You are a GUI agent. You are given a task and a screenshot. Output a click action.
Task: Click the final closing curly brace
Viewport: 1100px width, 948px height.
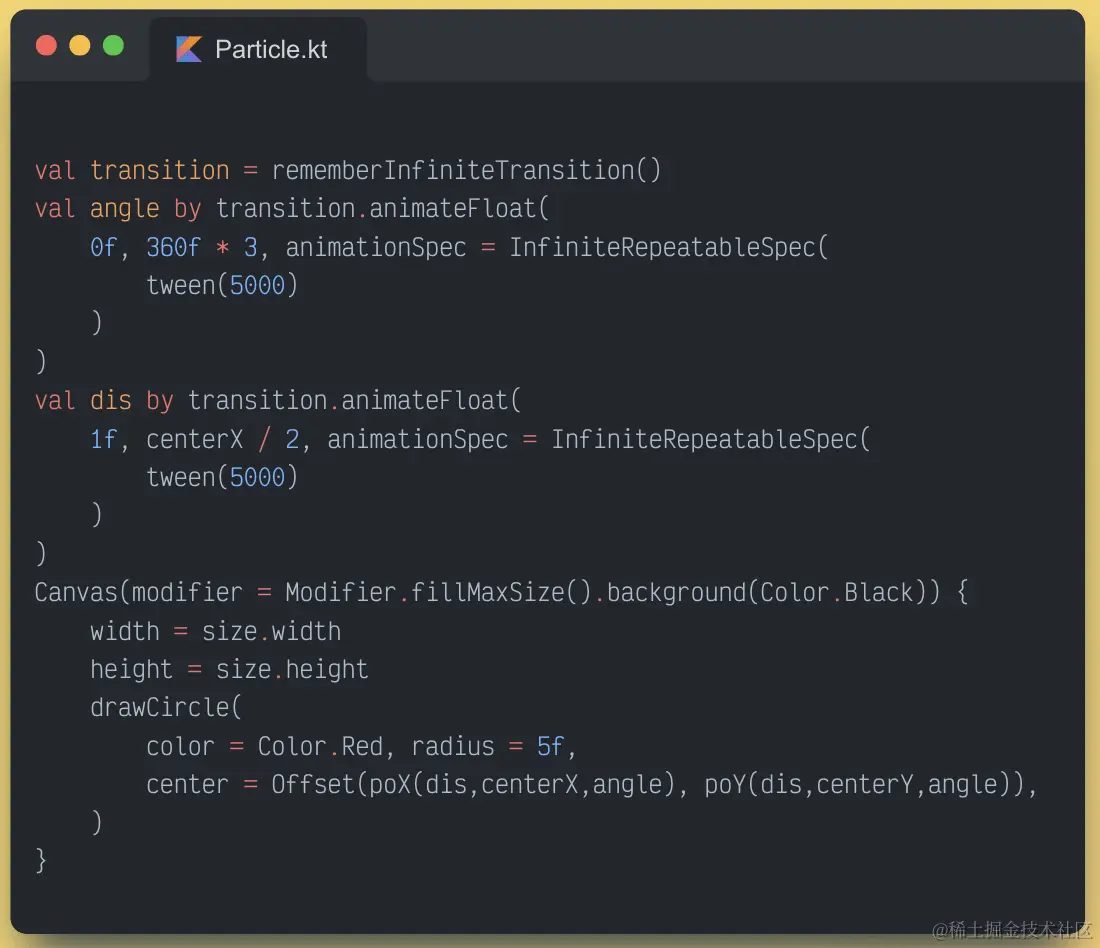(x=41, y=860)
